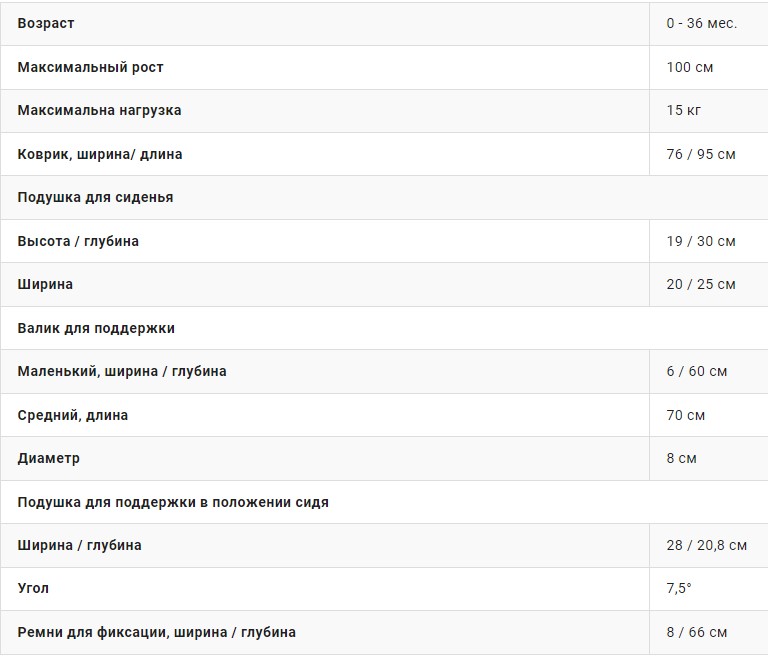Select the "20 / 25 см" value
Viewport: 768px width, 658px height.
(700, 284)
